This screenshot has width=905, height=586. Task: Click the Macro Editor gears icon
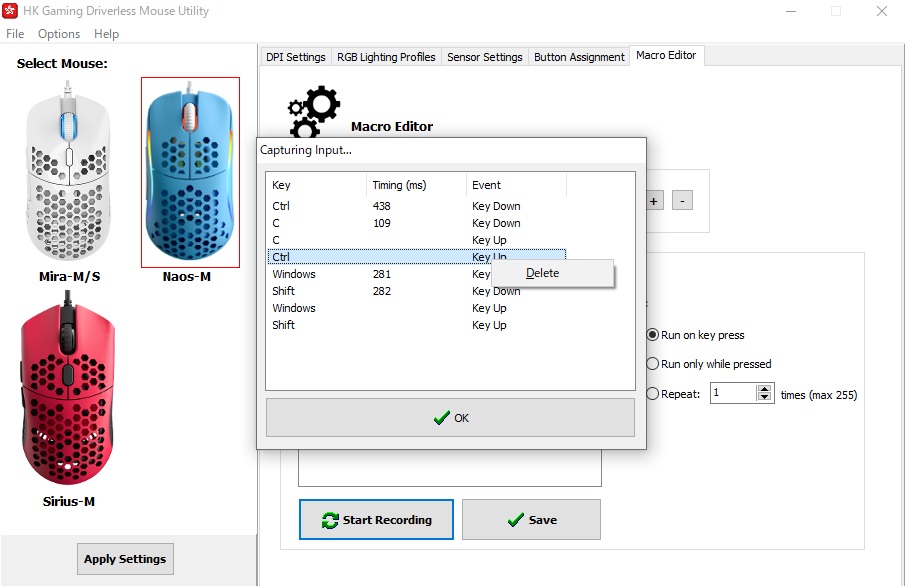(x=313, y=111)
